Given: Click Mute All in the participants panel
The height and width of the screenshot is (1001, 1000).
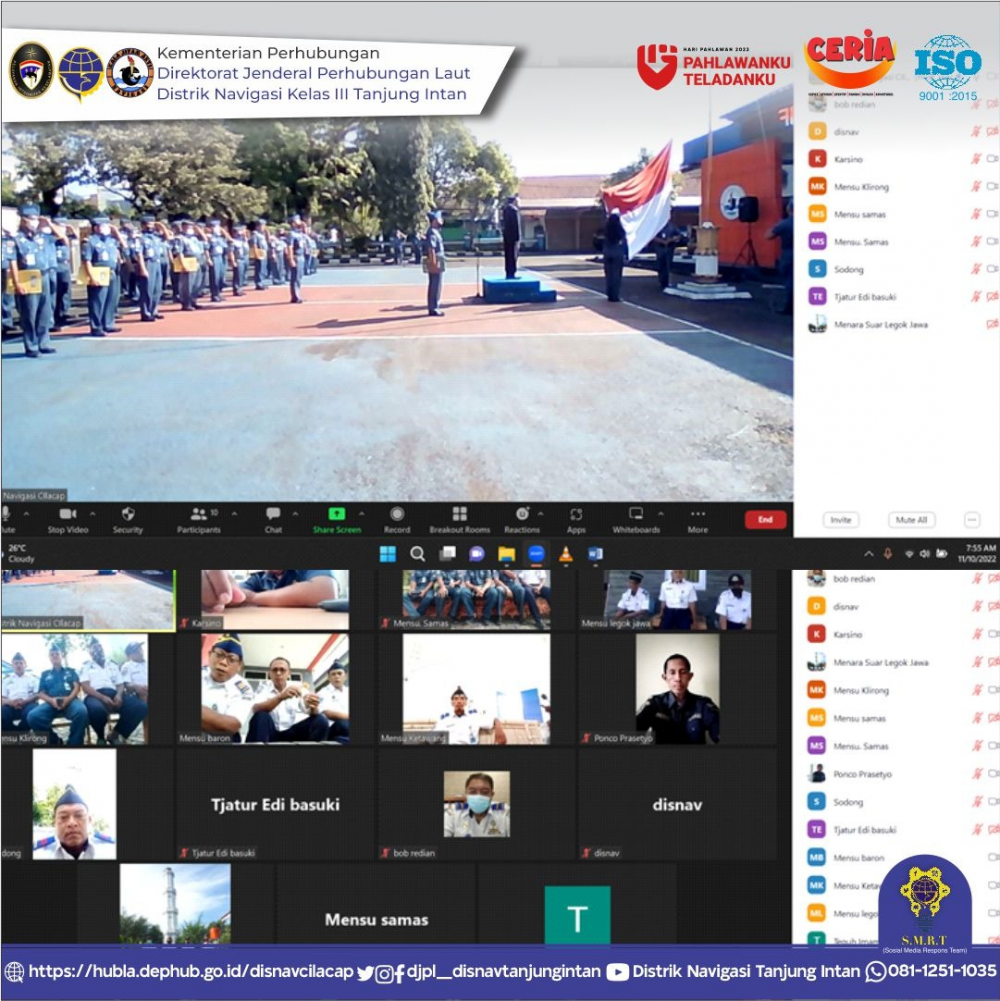Looking at the screenshot, I should click(x=911, y=520).
